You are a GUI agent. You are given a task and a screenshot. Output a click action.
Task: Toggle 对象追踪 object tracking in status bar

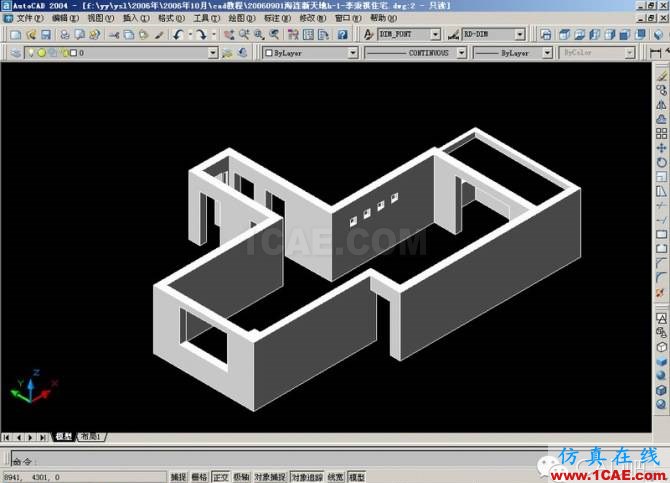point(307,477)
